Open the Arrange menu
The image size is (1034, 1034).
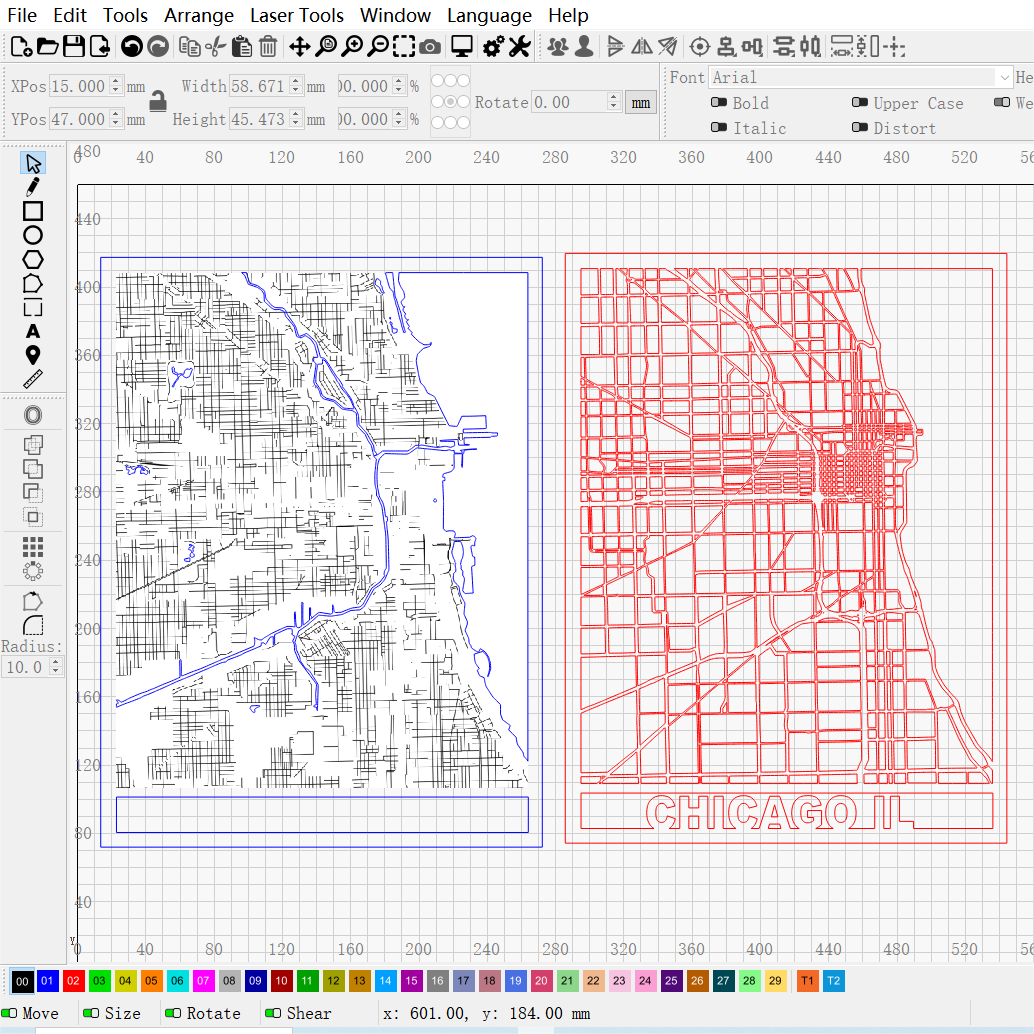[x=198, y=15]
